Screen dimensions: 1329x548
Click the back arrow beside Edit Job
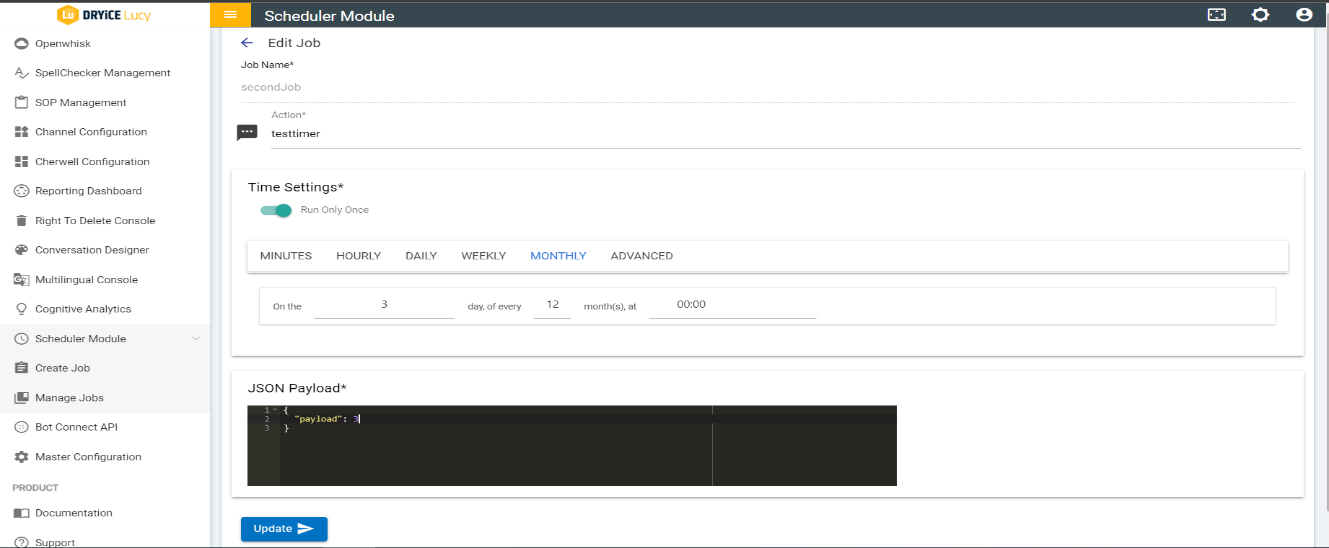[x=247, y=43]
